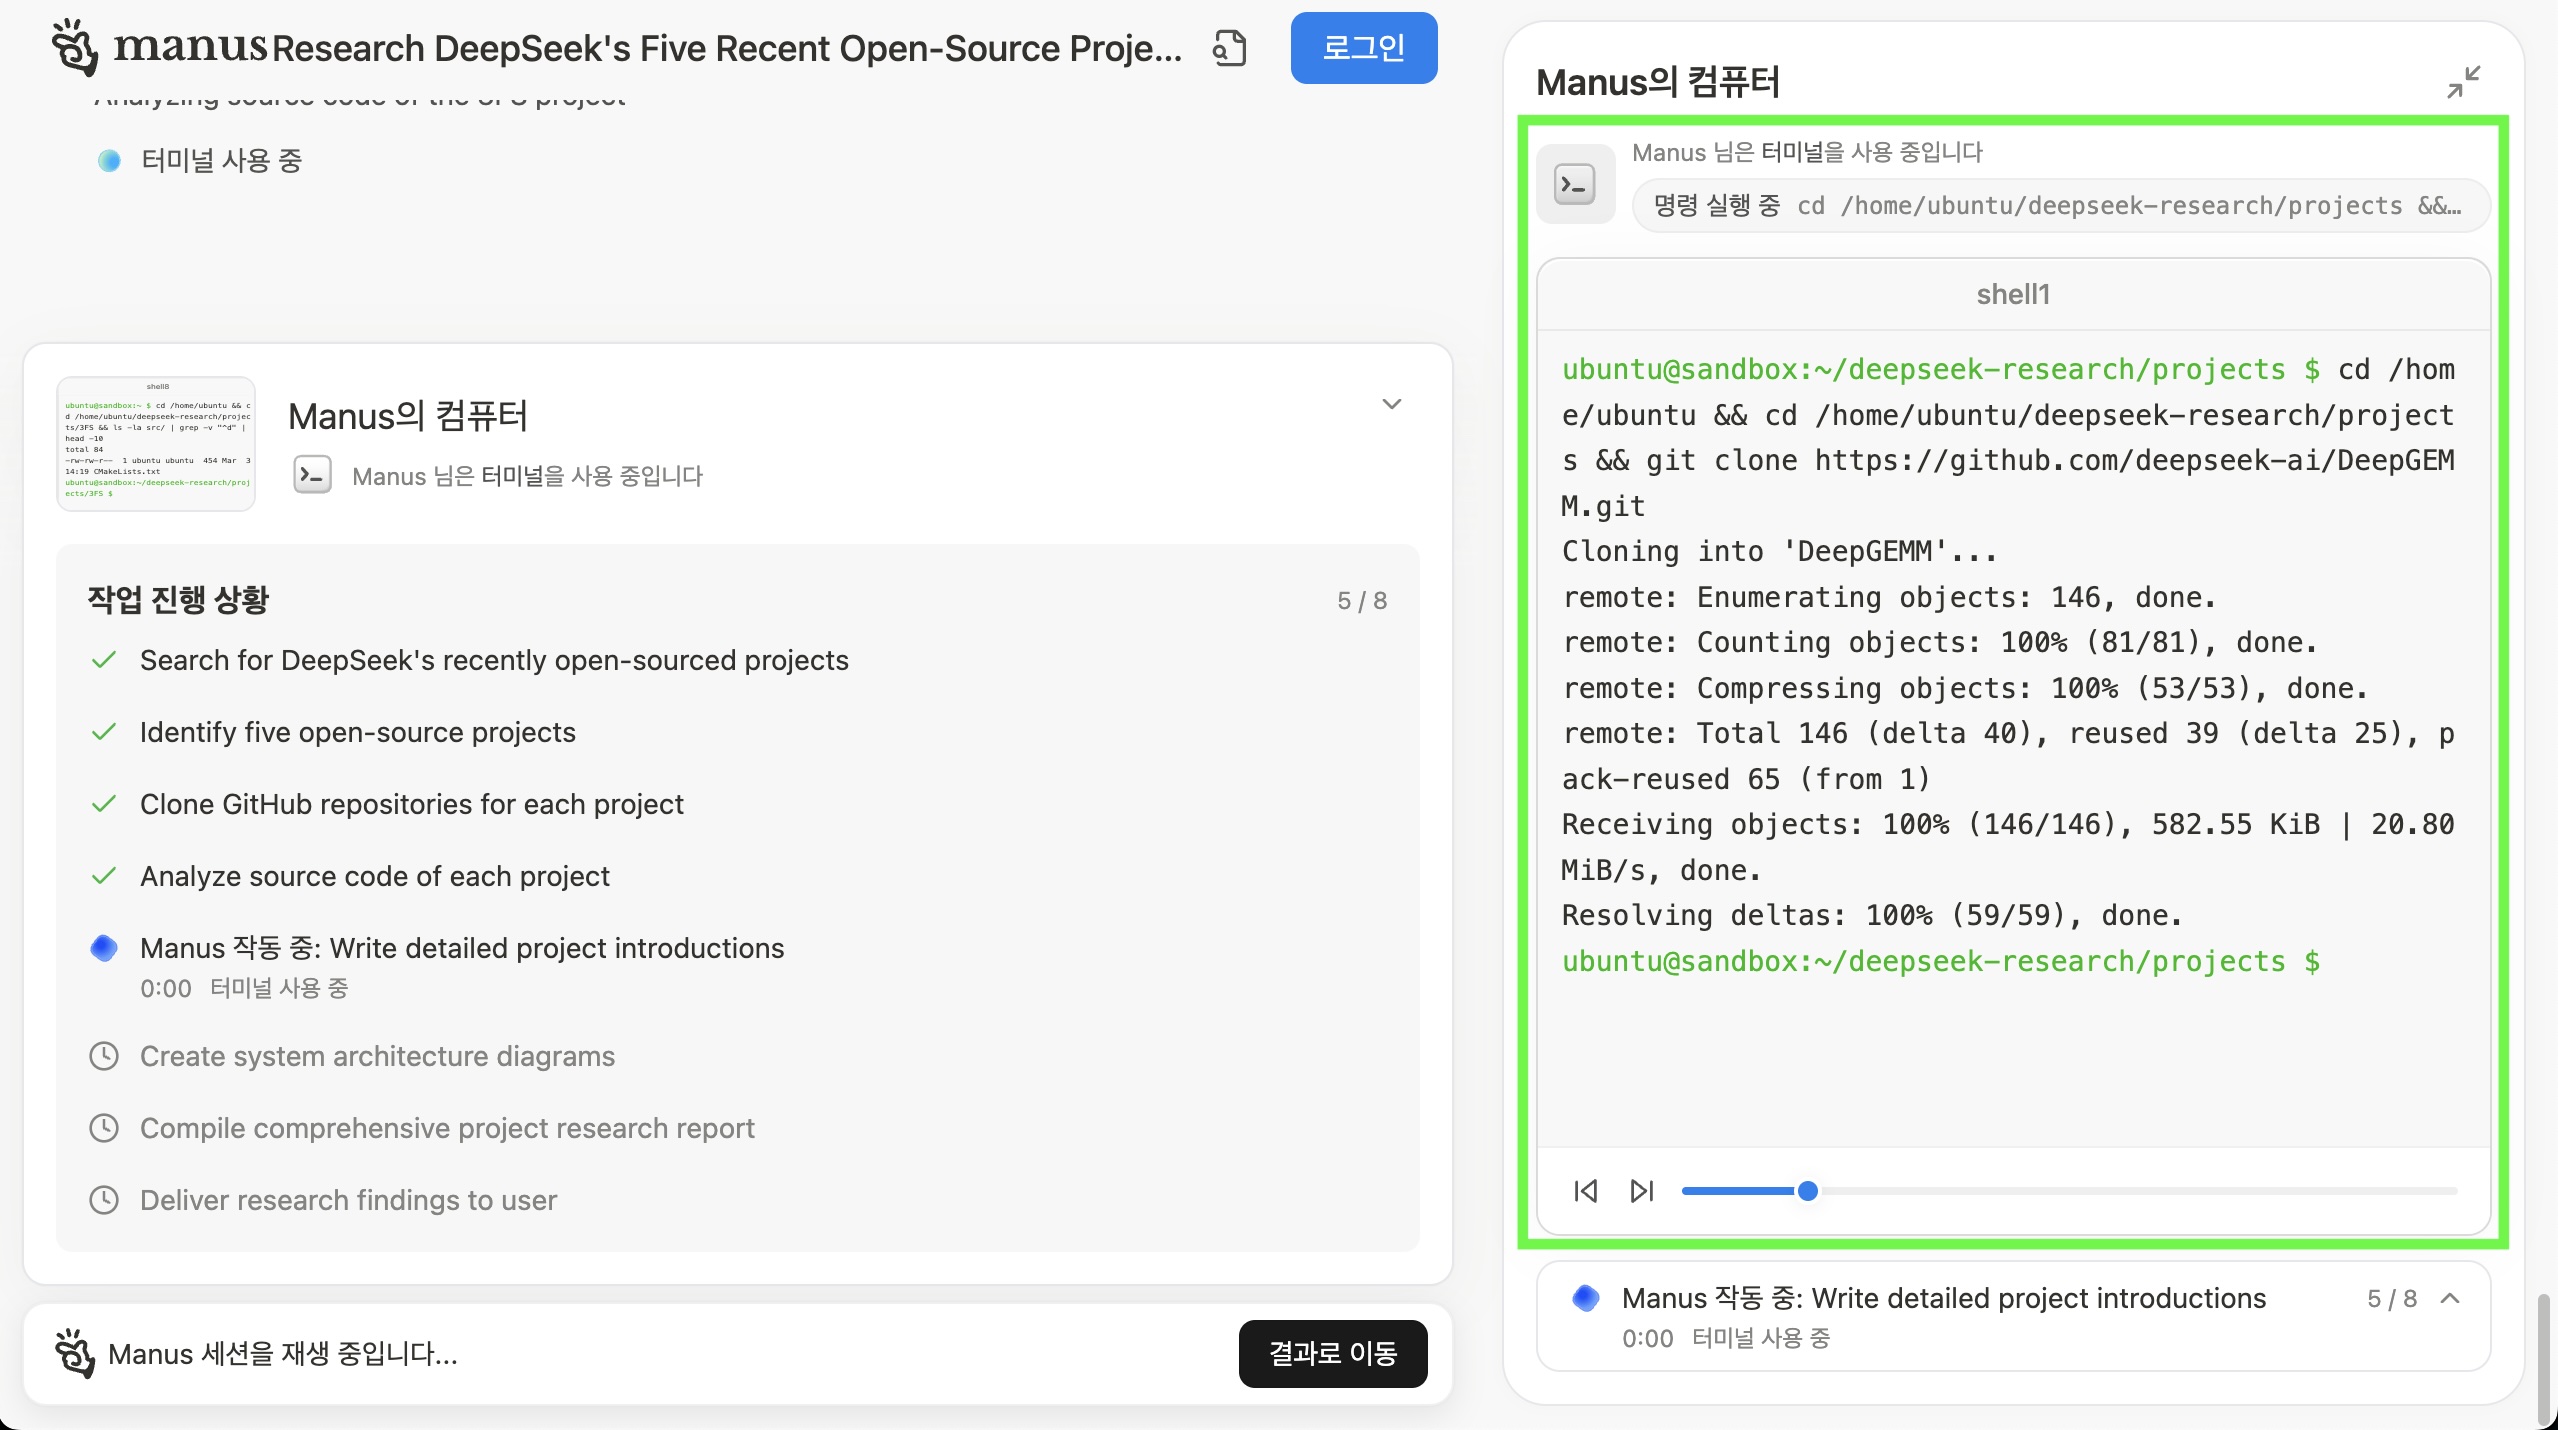This screenshot has height=1430, width=2558.
Task: Click clock icon beside Create system architecture diagrams
Action: 104,1056
